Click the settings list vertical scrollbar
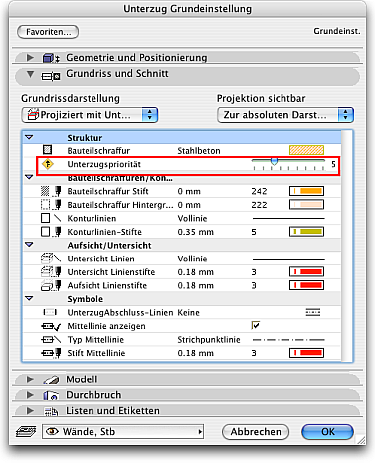Viewport: 375px width, 463px height. click(x=347, y=246)
